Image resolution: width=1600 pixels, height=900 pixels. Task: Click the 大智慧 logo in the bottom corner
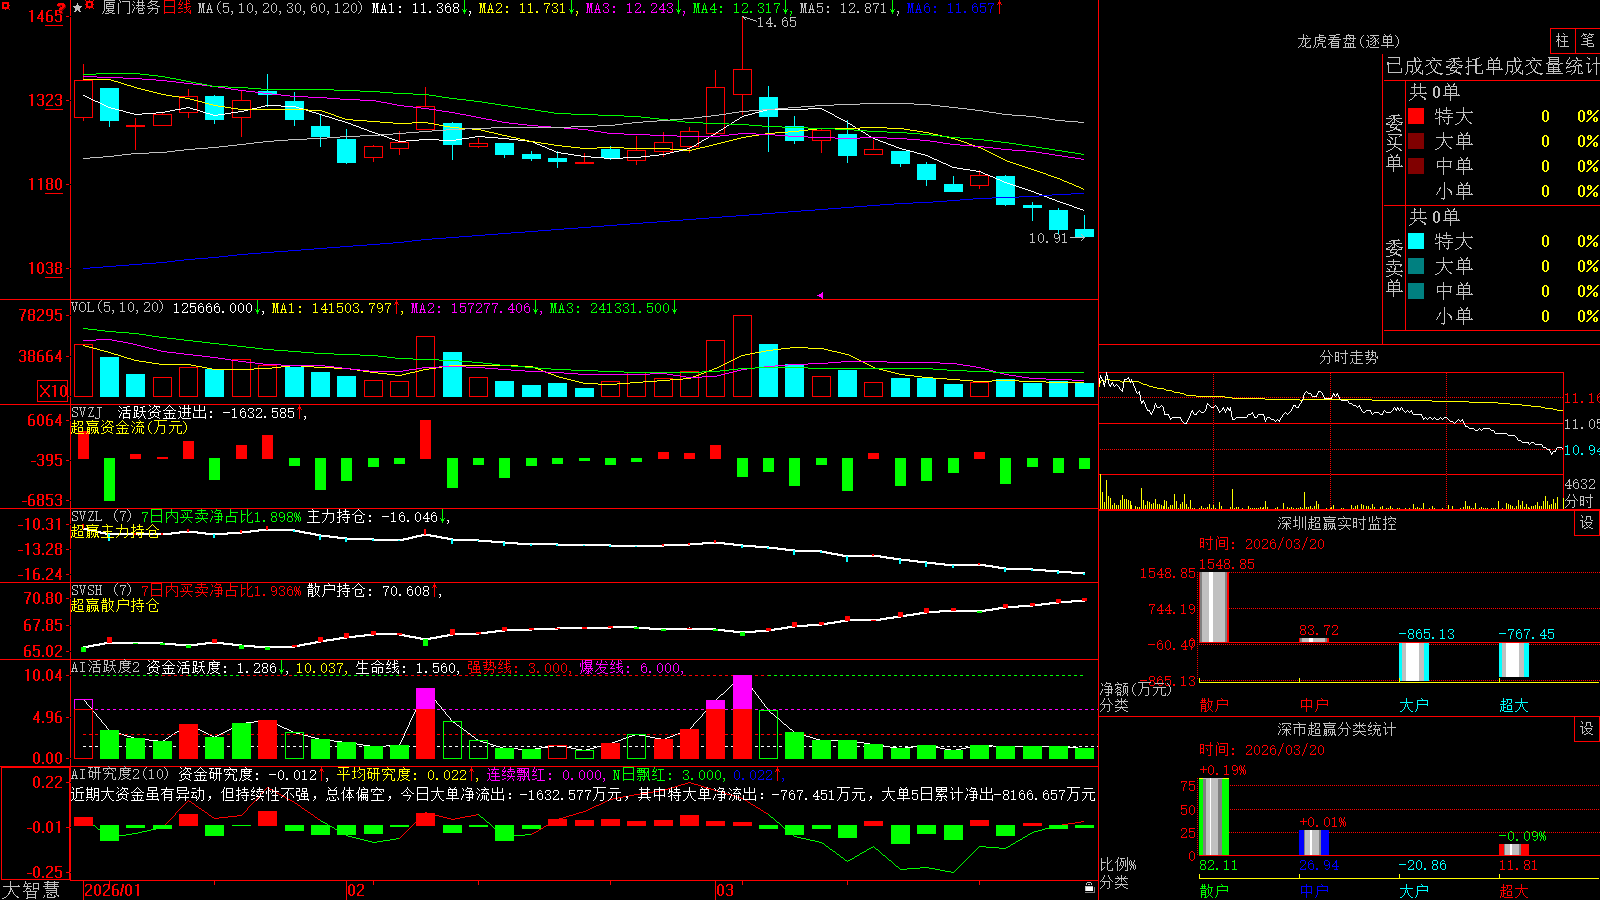pyautogui.click(x=31, y=889)
